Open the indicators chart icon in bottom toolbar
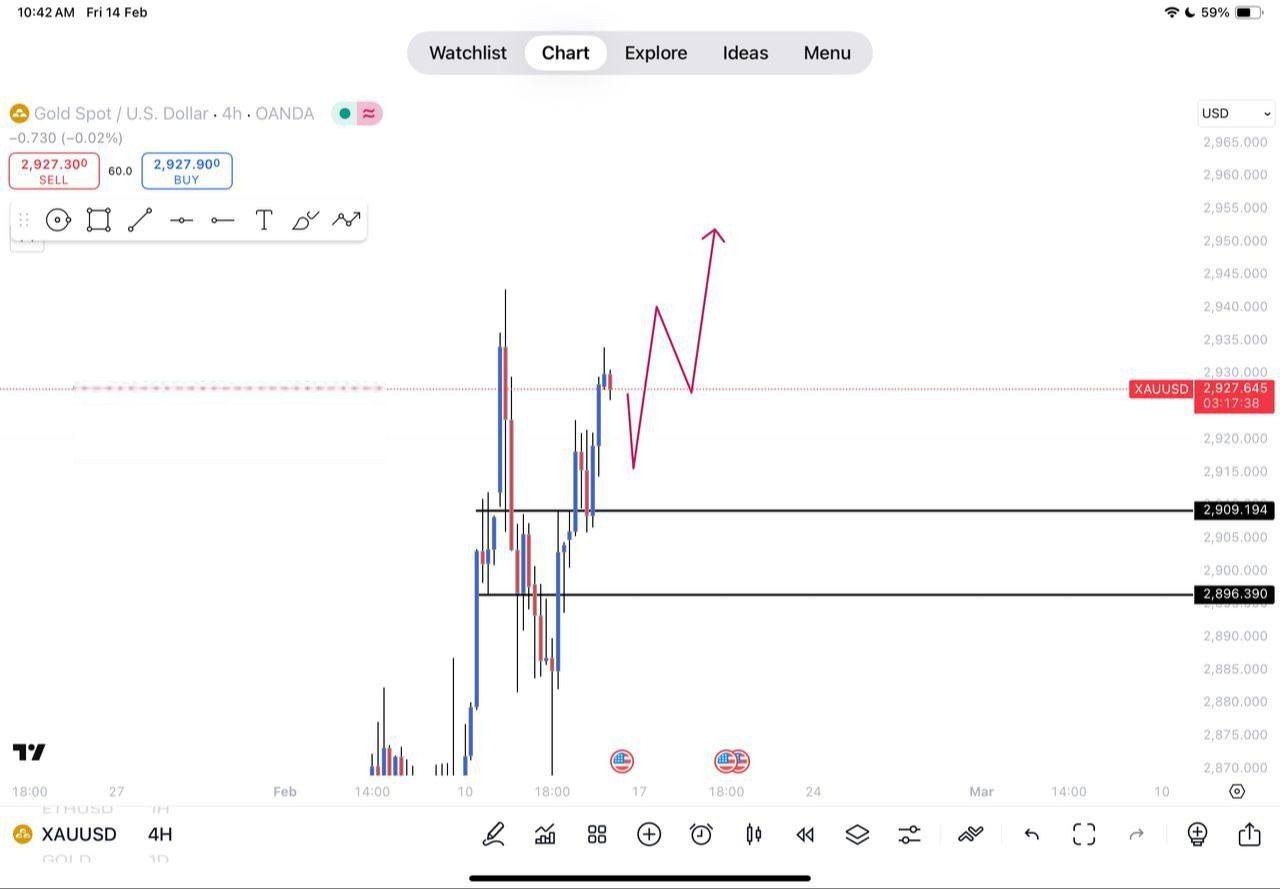 tap(545, 834)
